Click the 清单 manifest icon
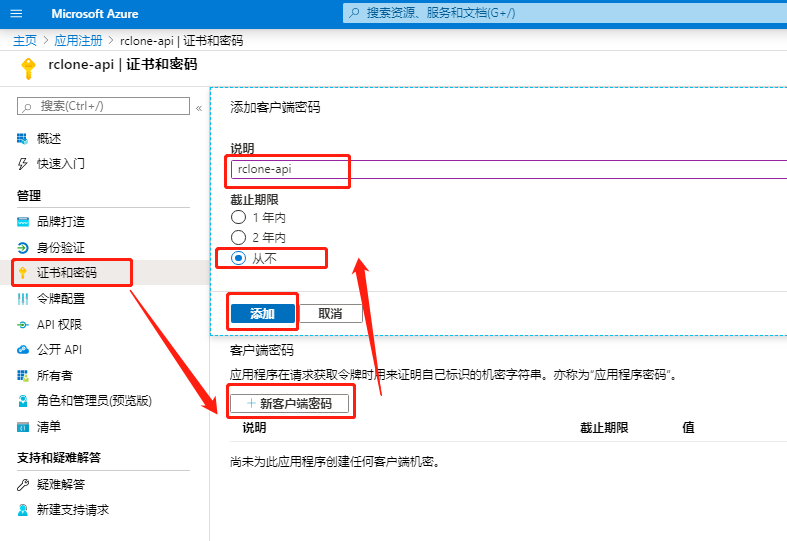Image resolution: width=787 pixels, height=541 pixels. 23,427
